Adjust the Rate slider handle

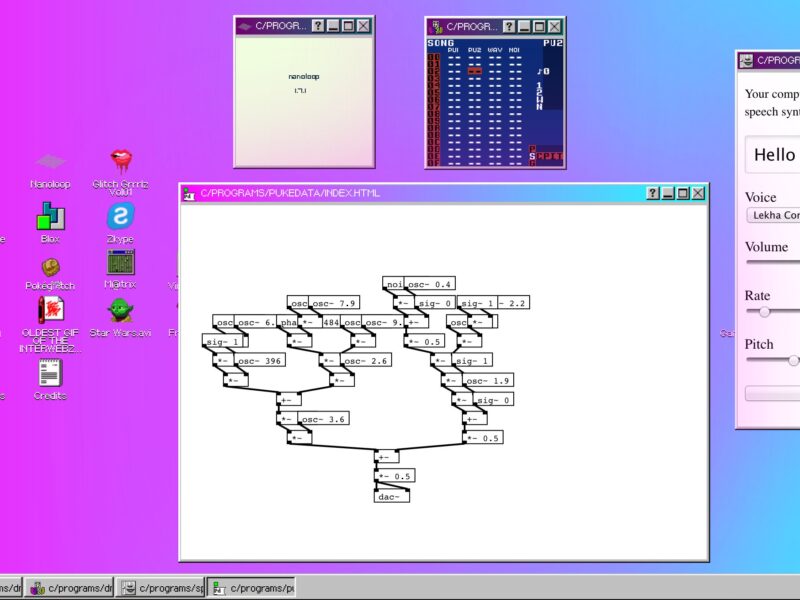pyautogui.click(x=765, y=312)
